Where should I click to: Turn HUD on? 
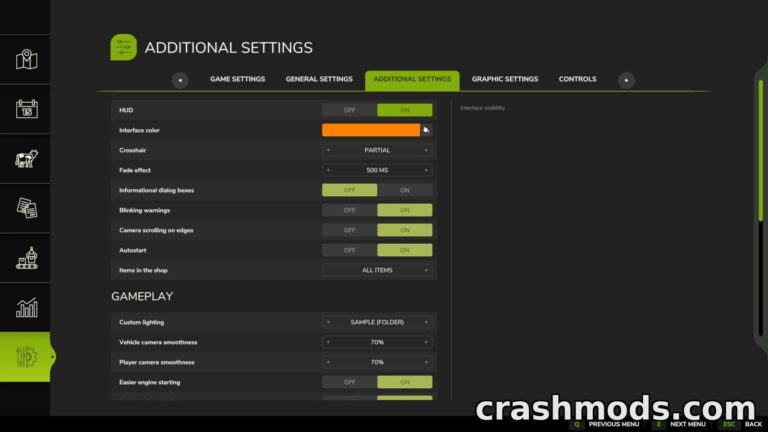[405, 110]
